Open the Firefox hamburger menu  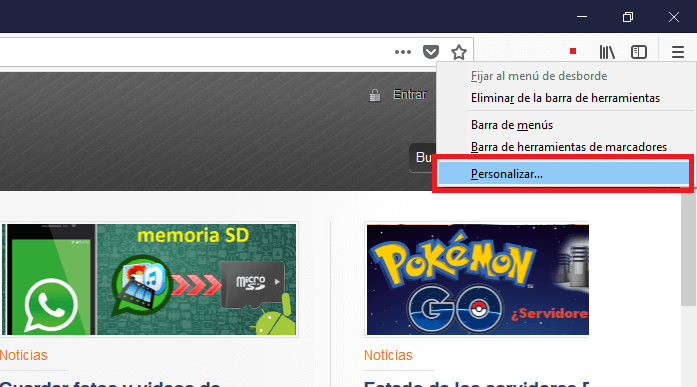point(677,52)
